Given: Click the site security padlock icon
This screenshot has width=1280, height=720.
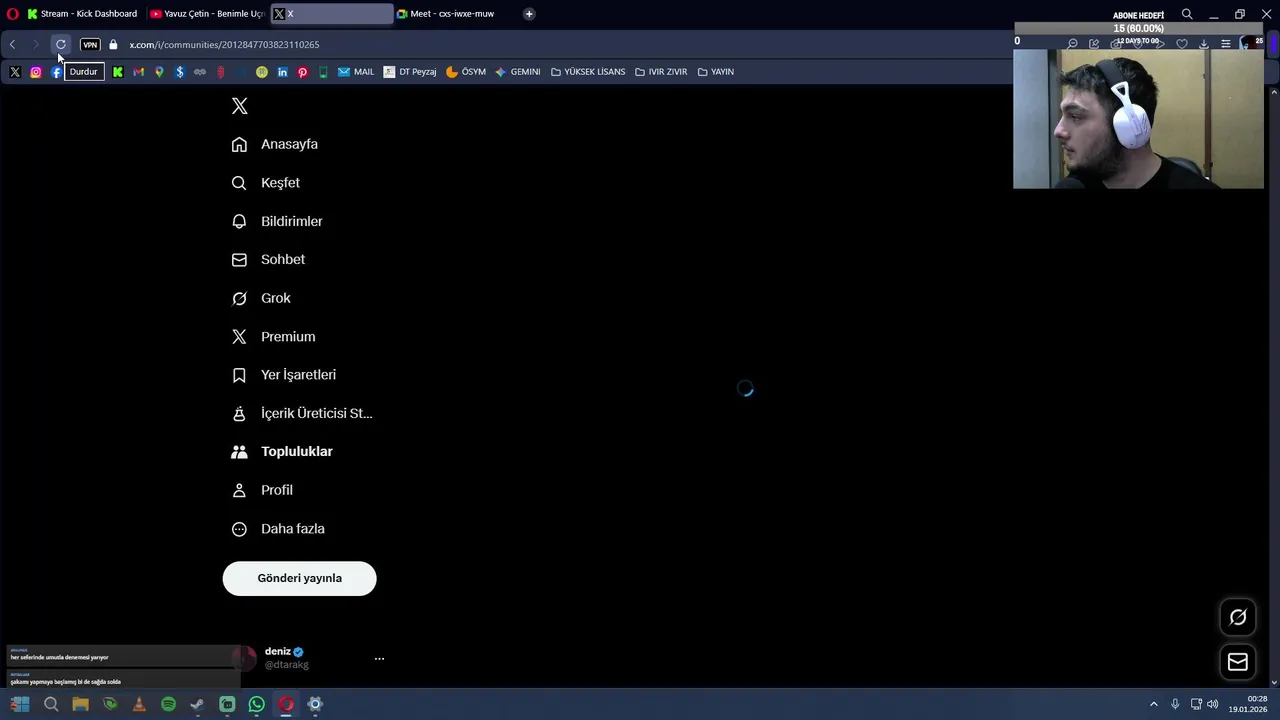Looking at the screenshot, I should pyautogui.click(x=113, y=44).
